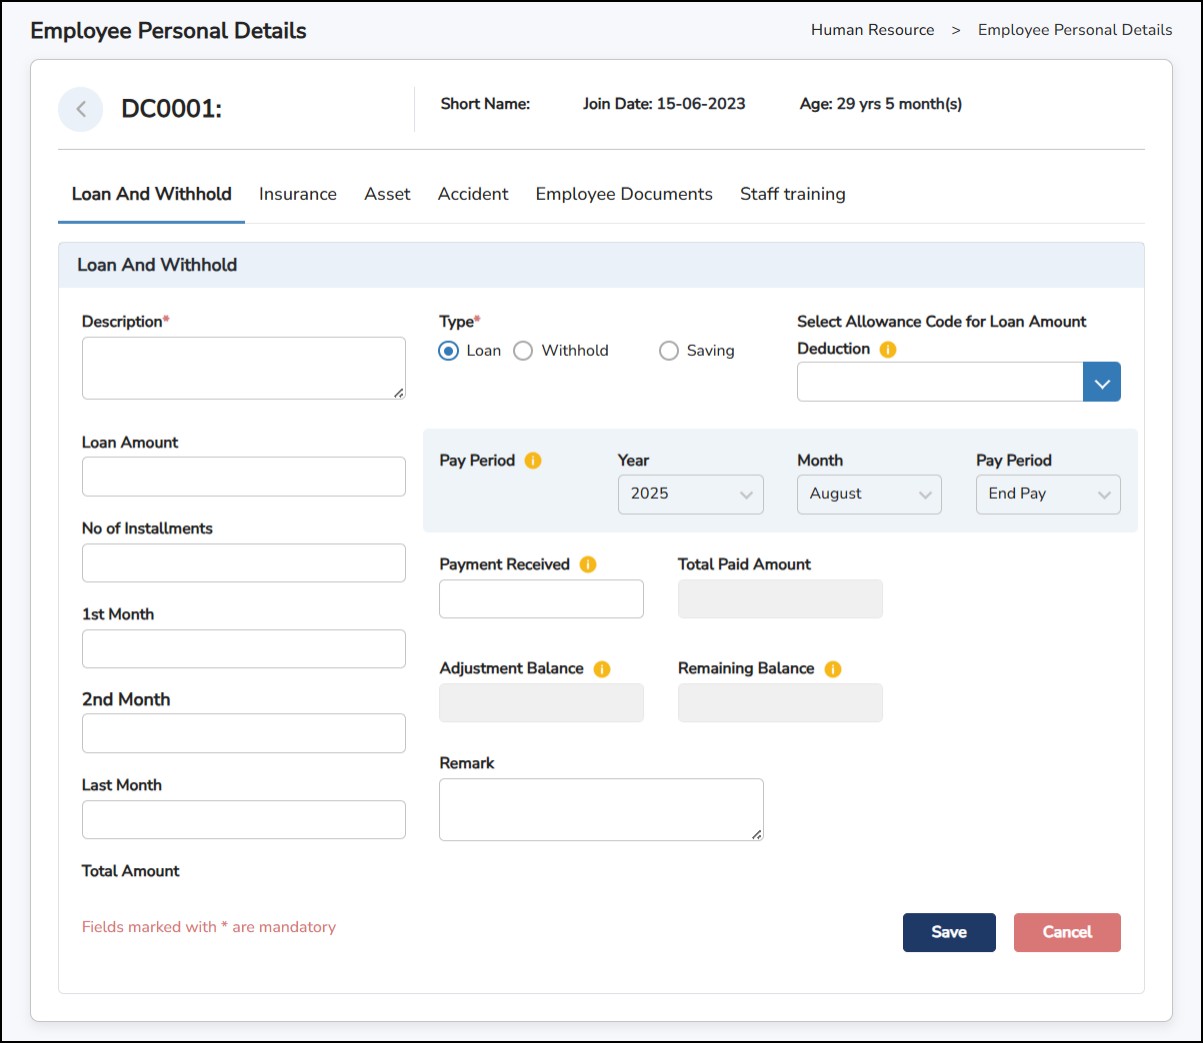Screen dimensions: 1203x1043
Task: Expand the End Pay period dropdown
Action: point(1047,494)
